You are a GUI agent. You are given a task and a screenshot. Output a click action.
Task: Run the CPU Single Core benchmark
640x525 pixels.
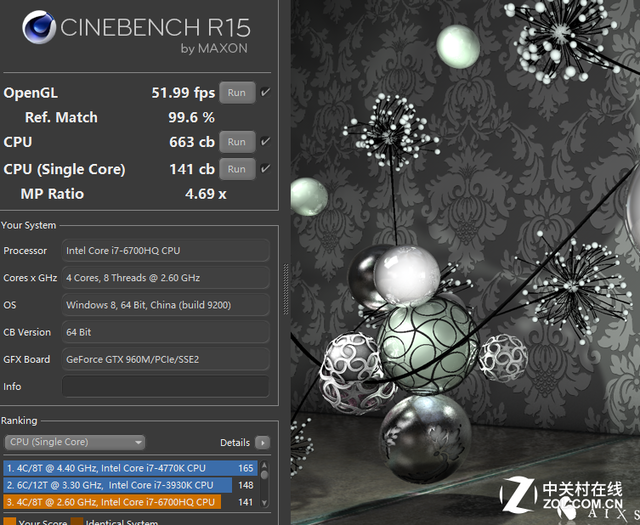pyautogui.click(x=236, y=169)
